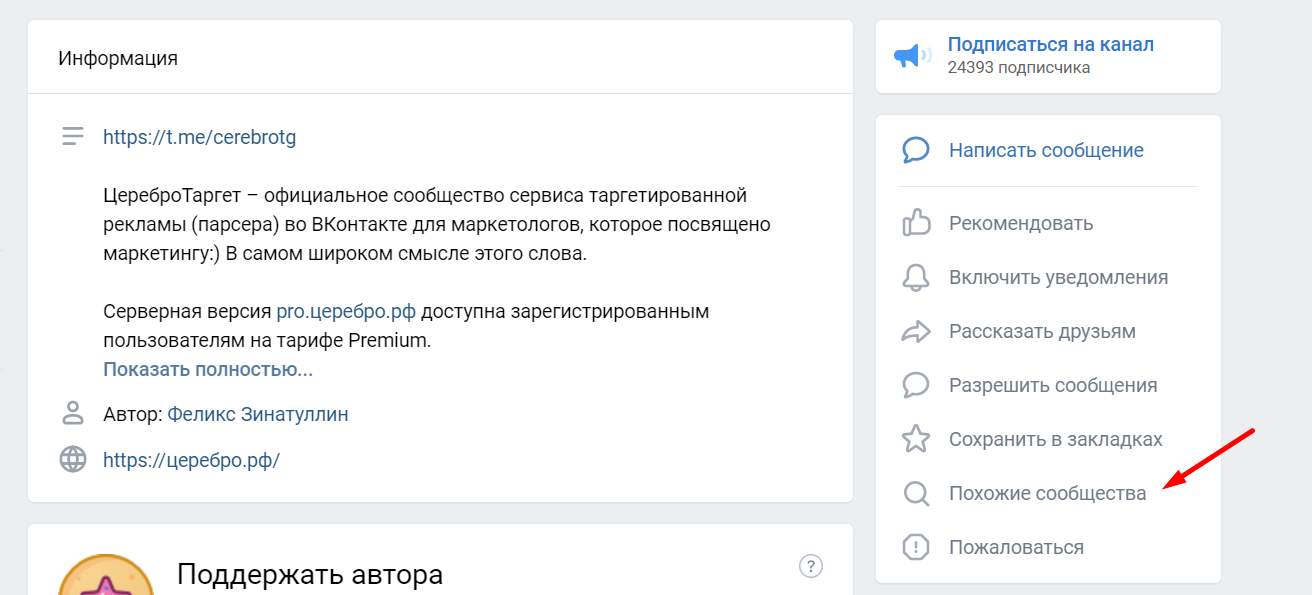Click the report exclamation icon
This screenshot has width=1312, height=595.
(916, 547)
